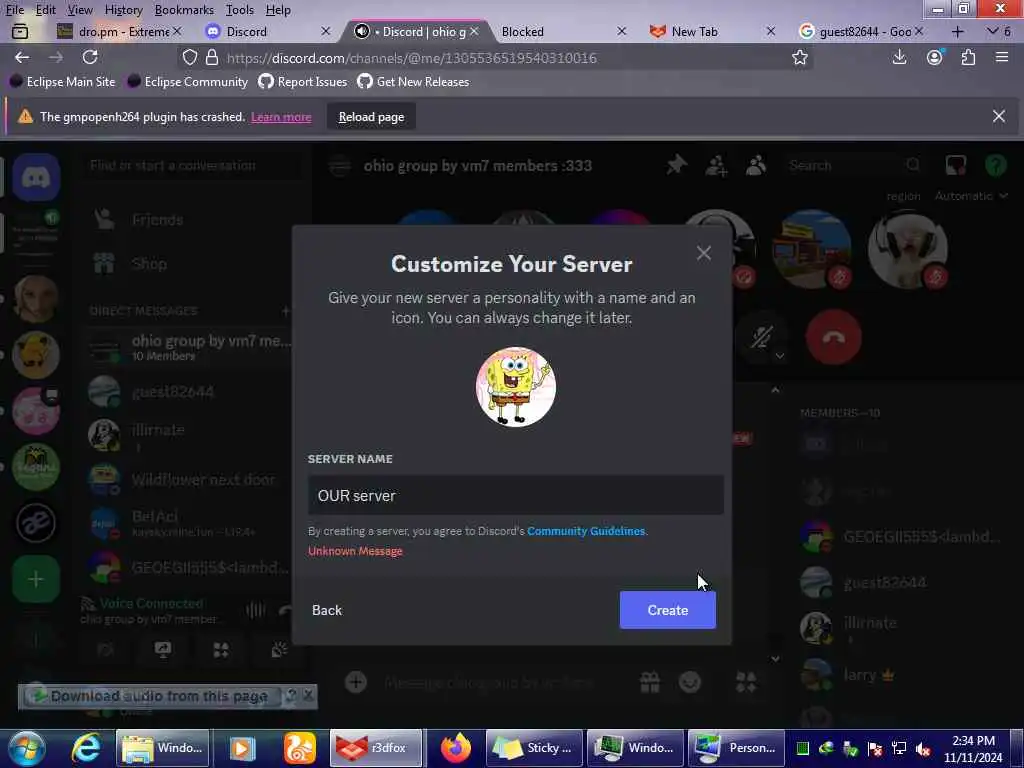
Task: Toggle the call microphone mute button
Action: 761,338
